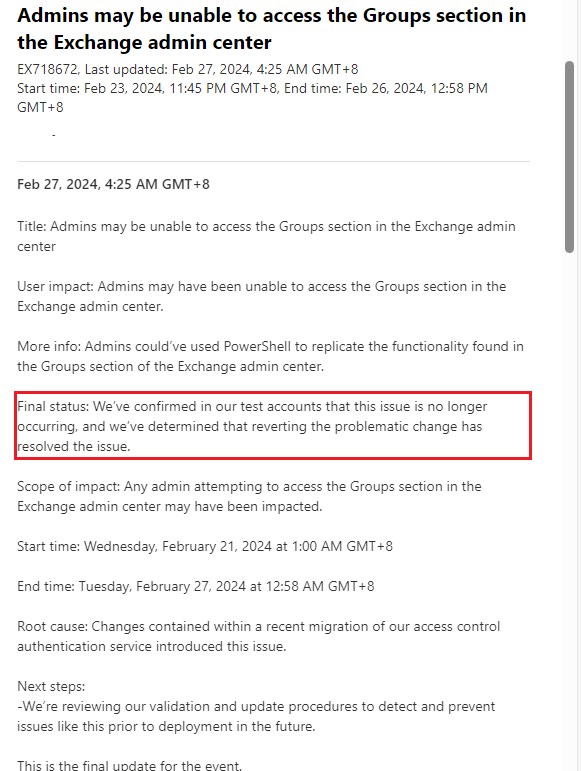Click the 'Root cause' paragraph

(x=259, y=636)
